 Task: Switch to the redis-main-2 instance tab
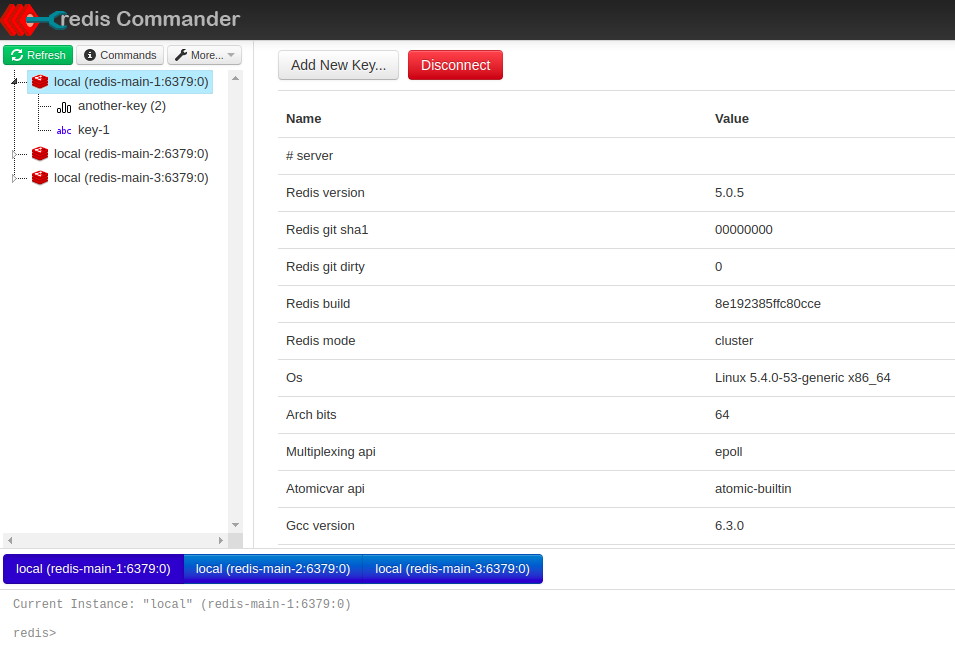pos(273,568)
